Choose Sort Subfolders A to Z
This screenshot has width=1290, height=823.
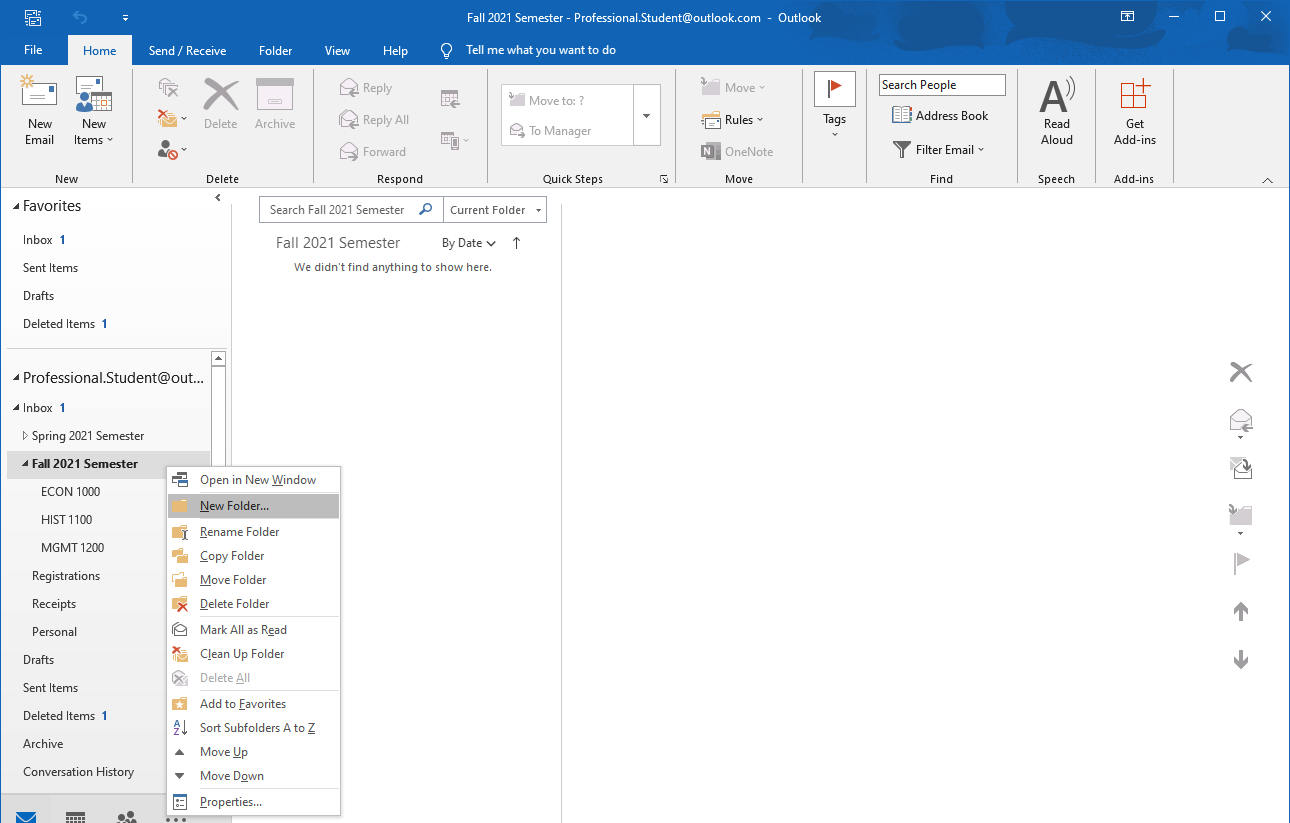254,728
